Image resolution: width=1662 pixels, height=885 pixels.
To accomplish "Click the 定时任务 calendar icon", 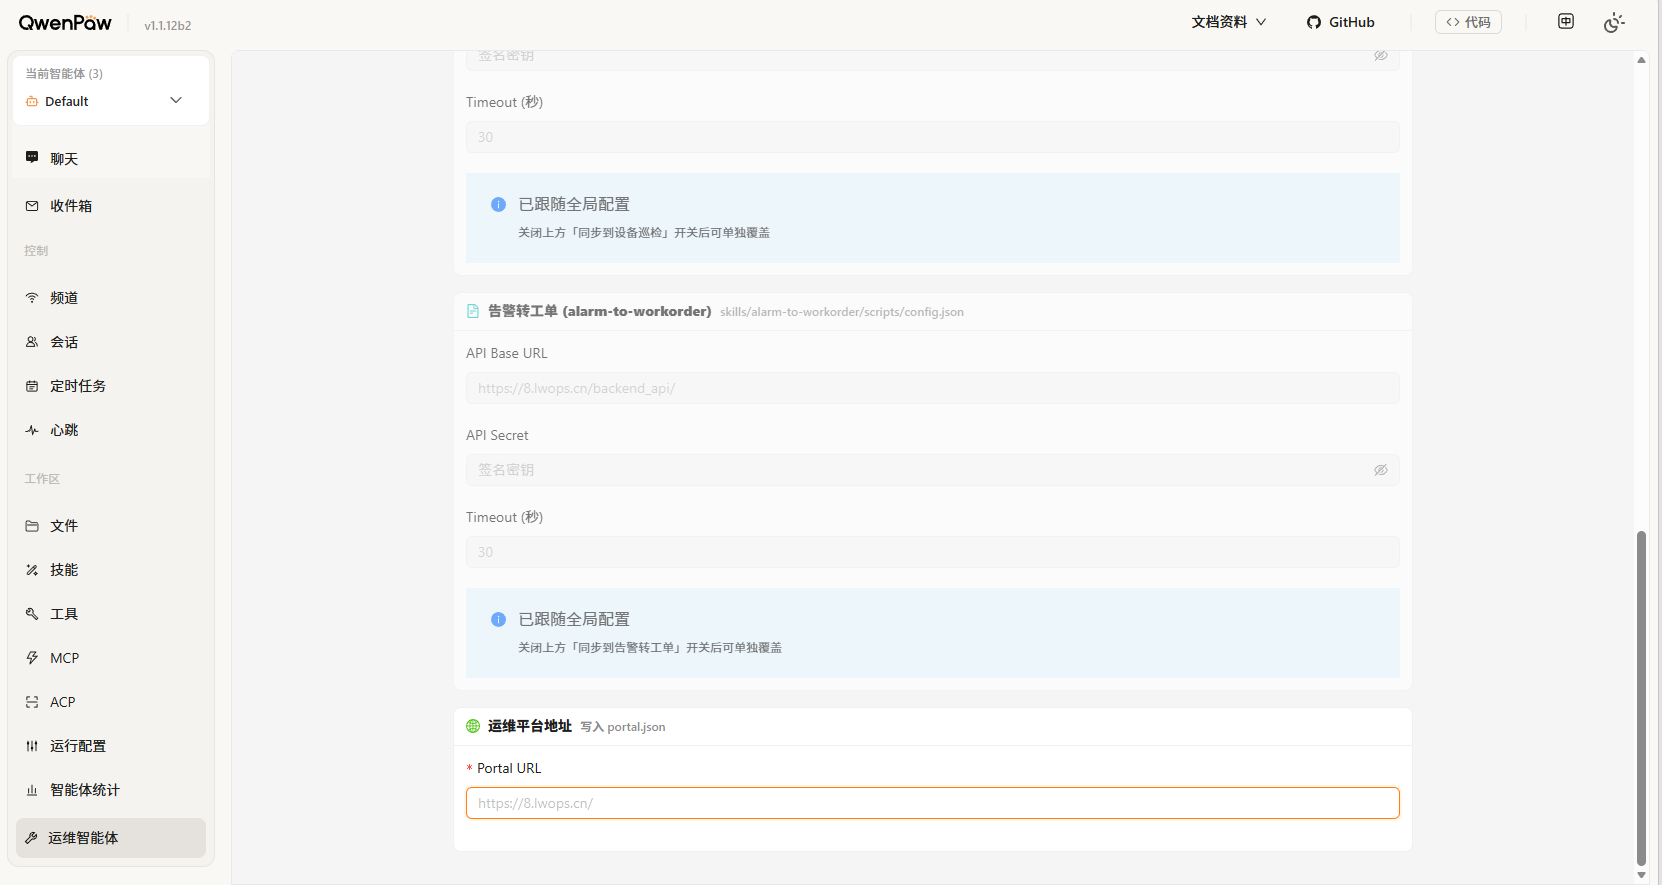I will coord(32,386).
